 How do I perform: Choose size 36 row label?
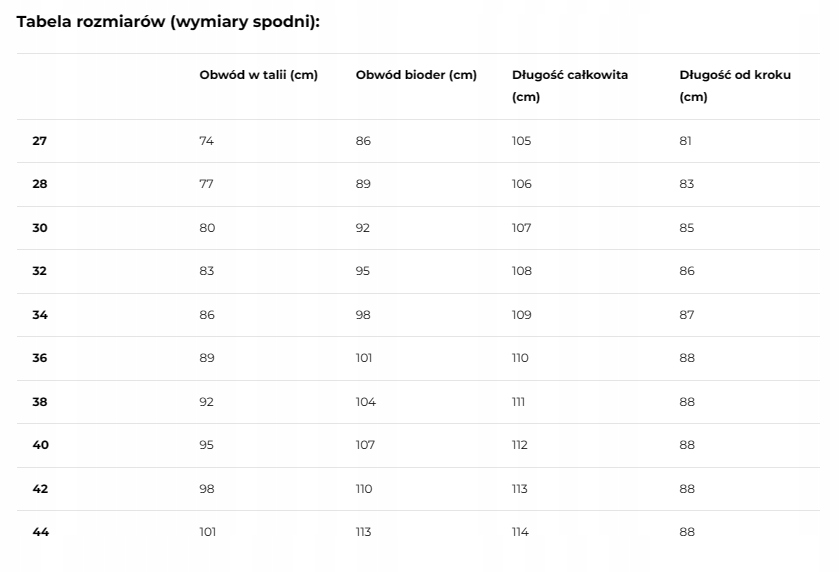pos(40,358)
